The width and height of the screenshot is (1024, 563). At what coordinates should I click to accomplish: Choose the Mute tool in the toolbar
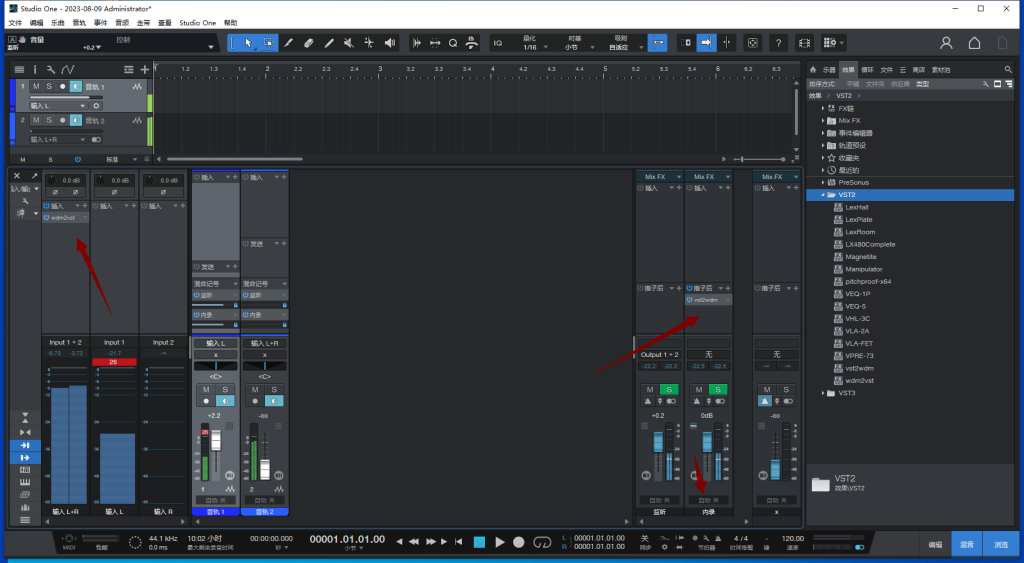349,43
